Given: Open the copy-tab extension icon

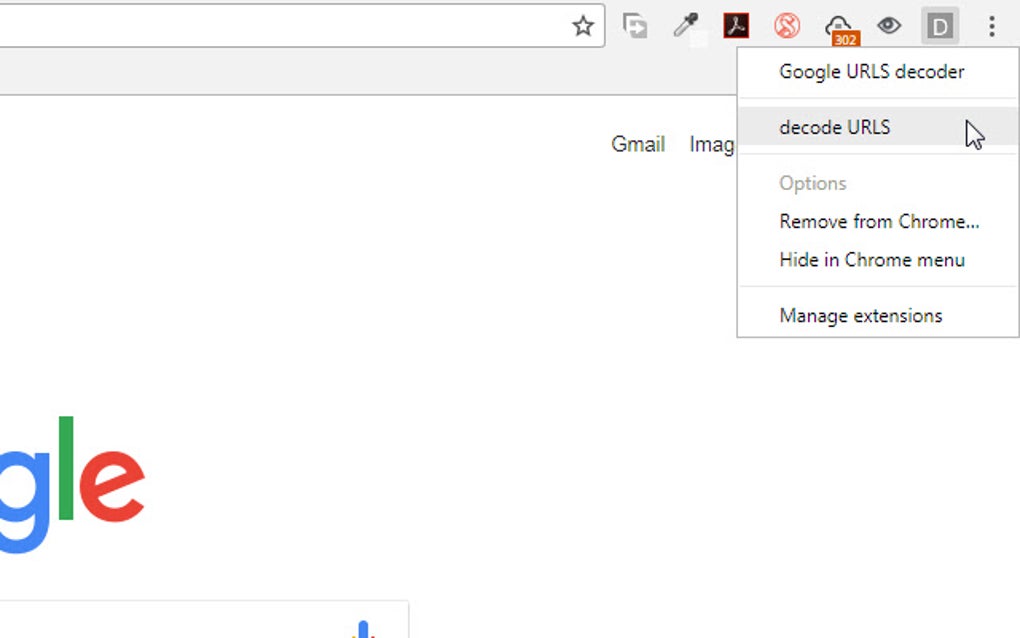Looking at the screenshot, I should 634,26.
